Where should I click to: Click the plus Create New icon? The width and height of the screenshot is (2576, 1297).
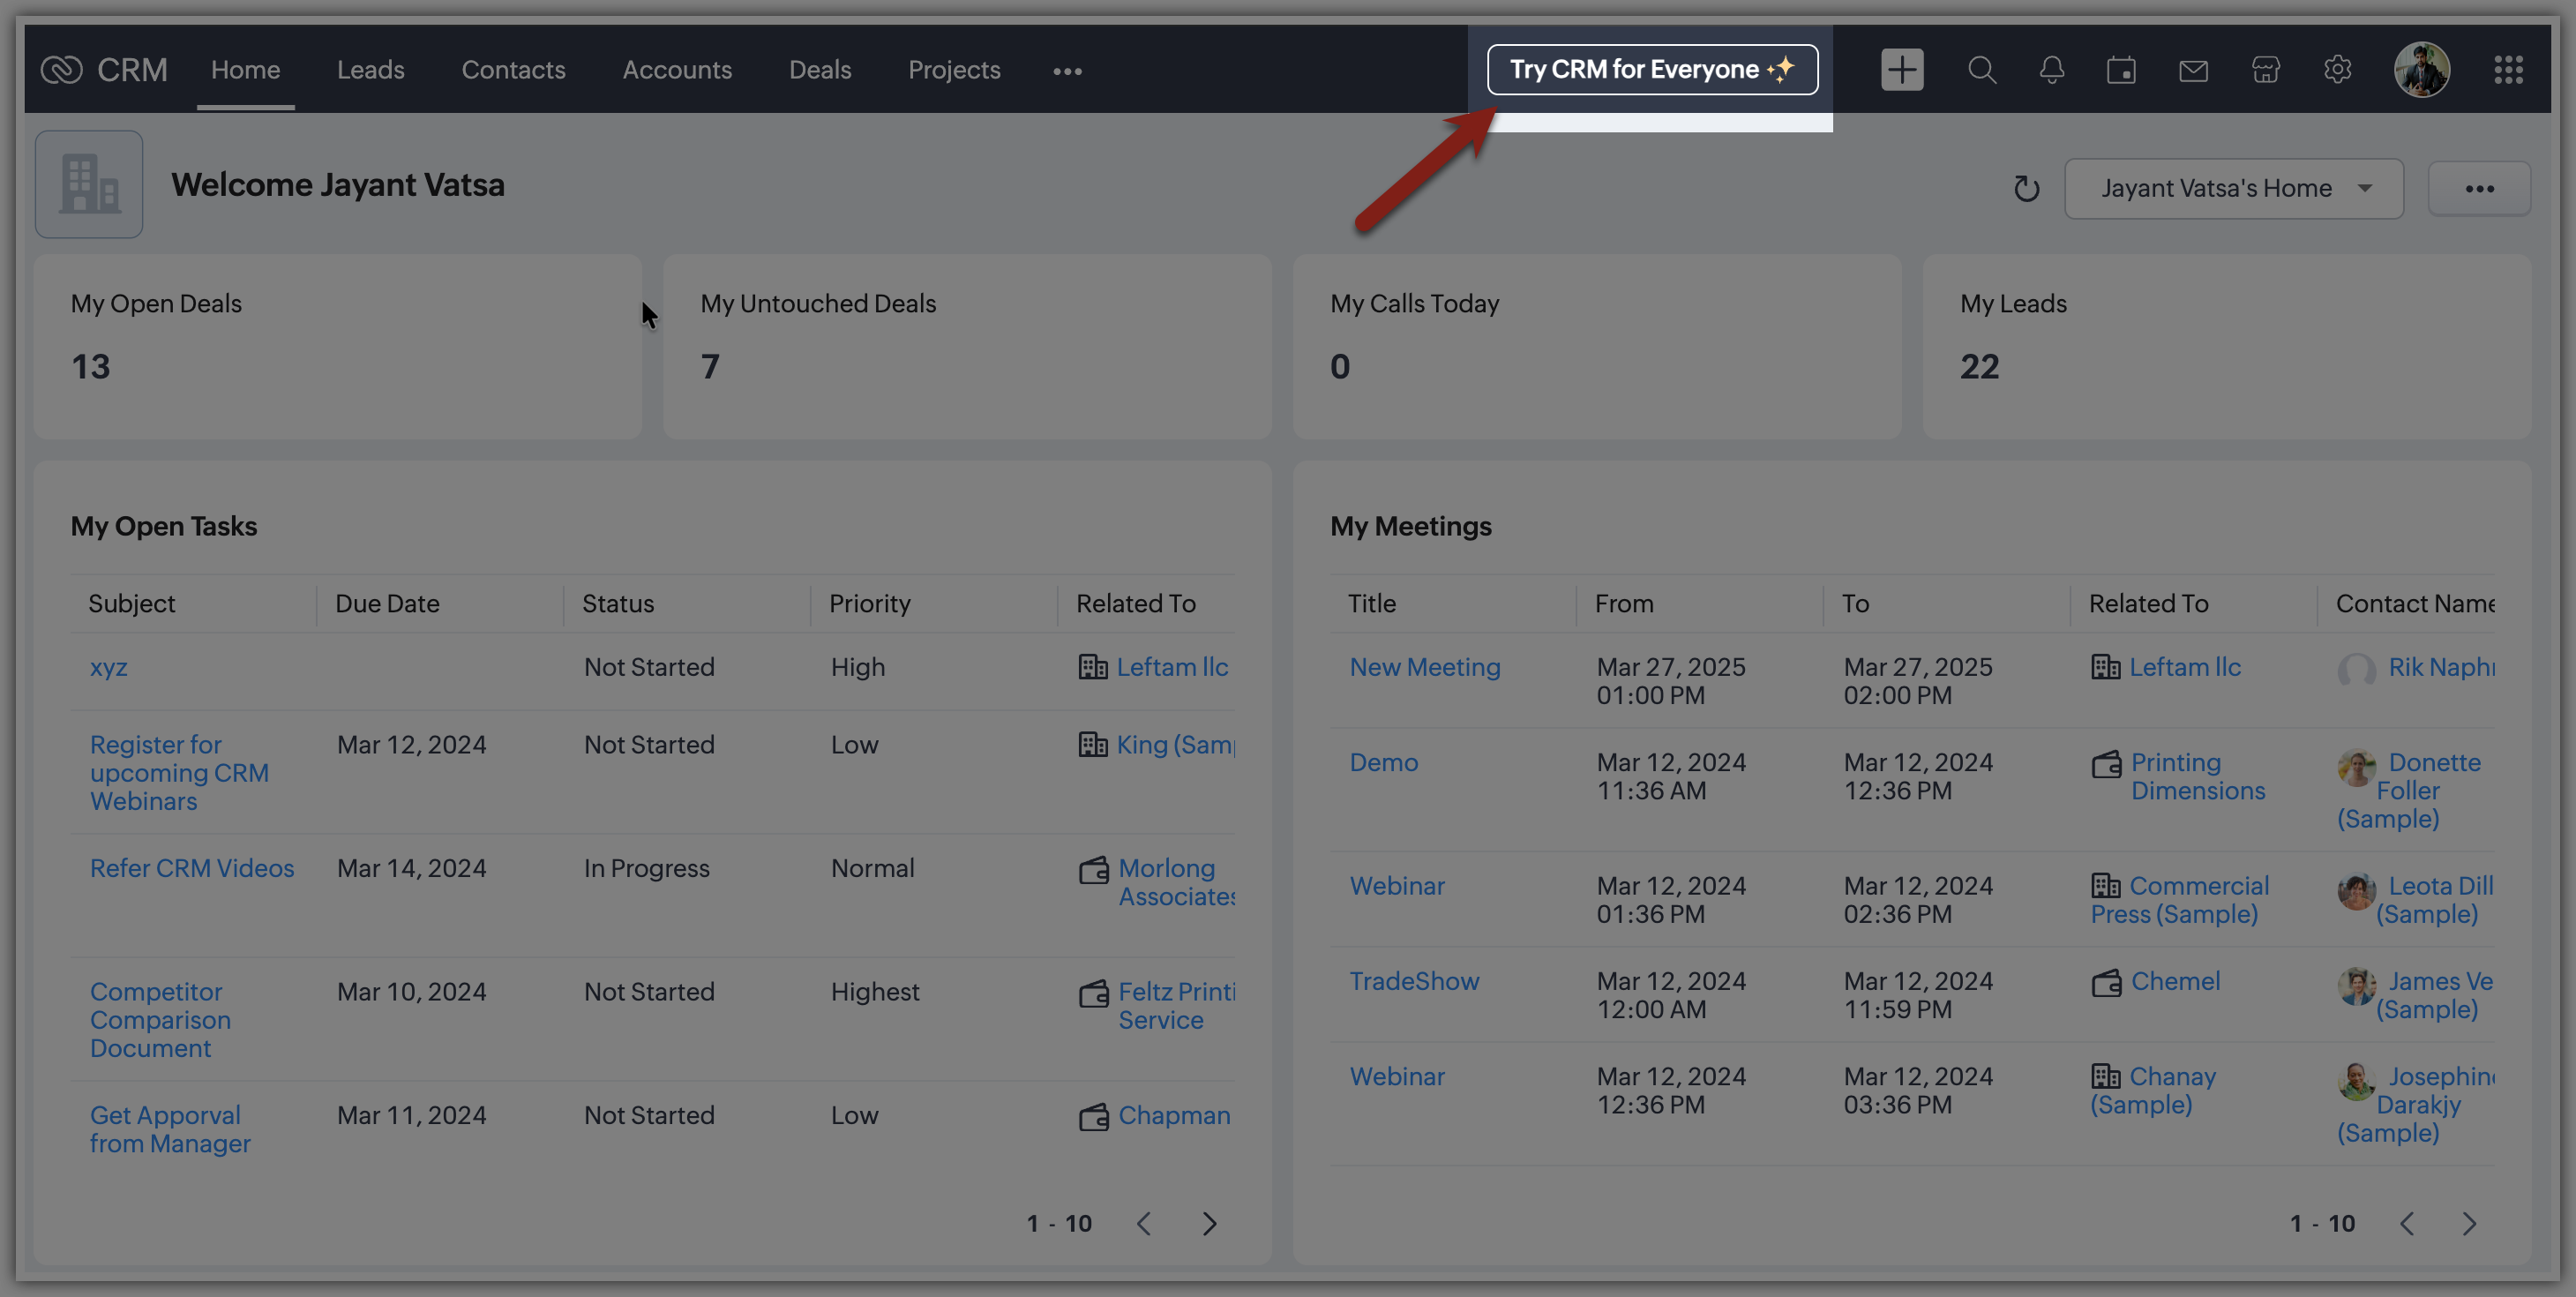1901,70
